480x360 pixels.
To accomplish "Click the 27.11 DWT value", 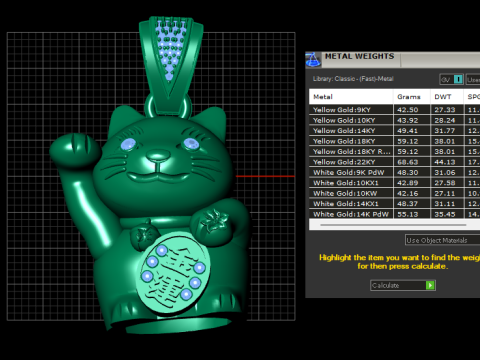I will click(444, 193).
